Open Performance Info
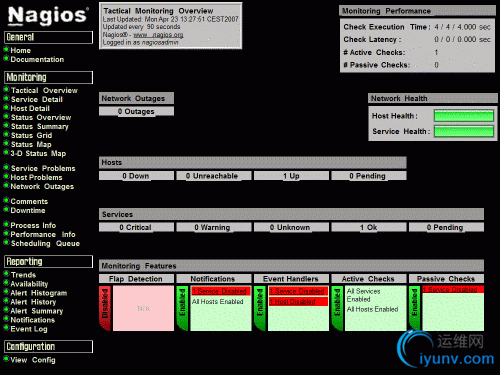This screenshot has width=500, height=375. pos(43,234)
